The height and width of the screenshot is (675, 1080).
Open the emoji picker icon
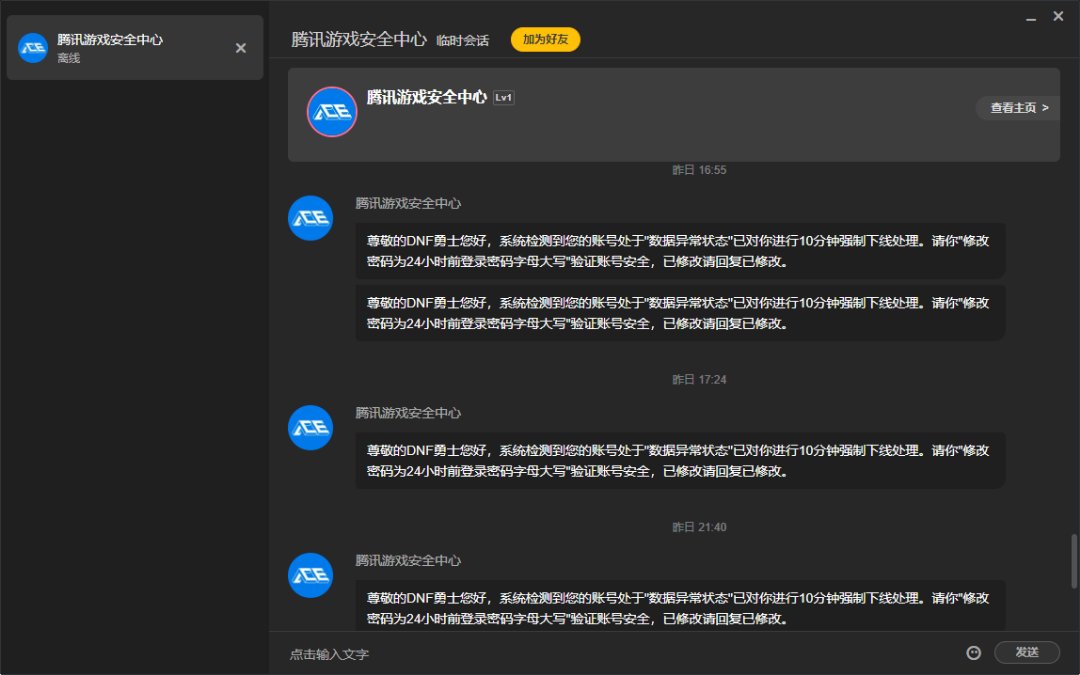coord(973,652)
